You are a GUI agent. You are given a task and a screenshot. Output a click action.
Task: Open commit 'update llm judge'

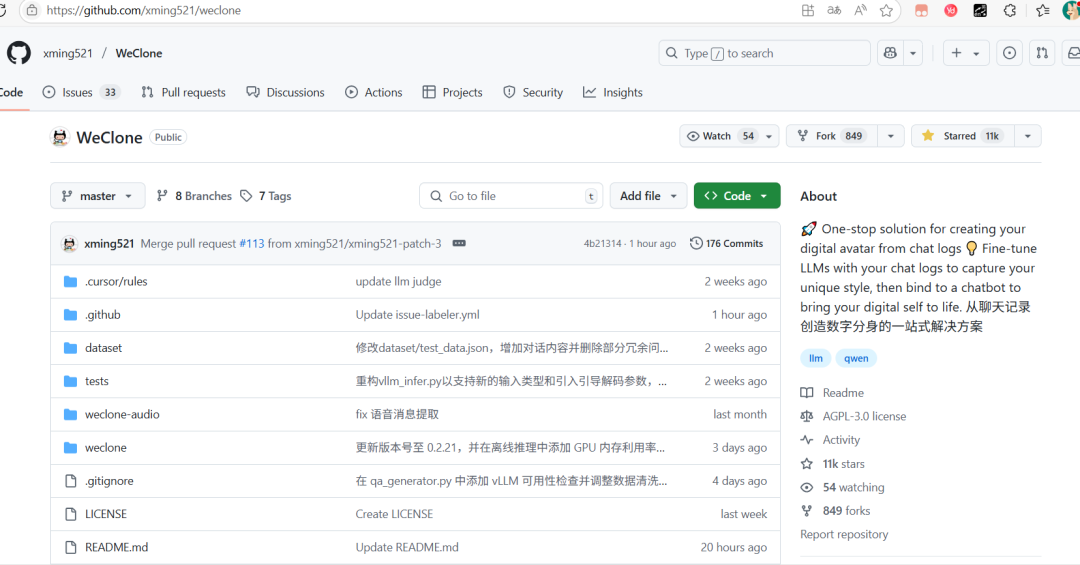click(x=398, y=281)
